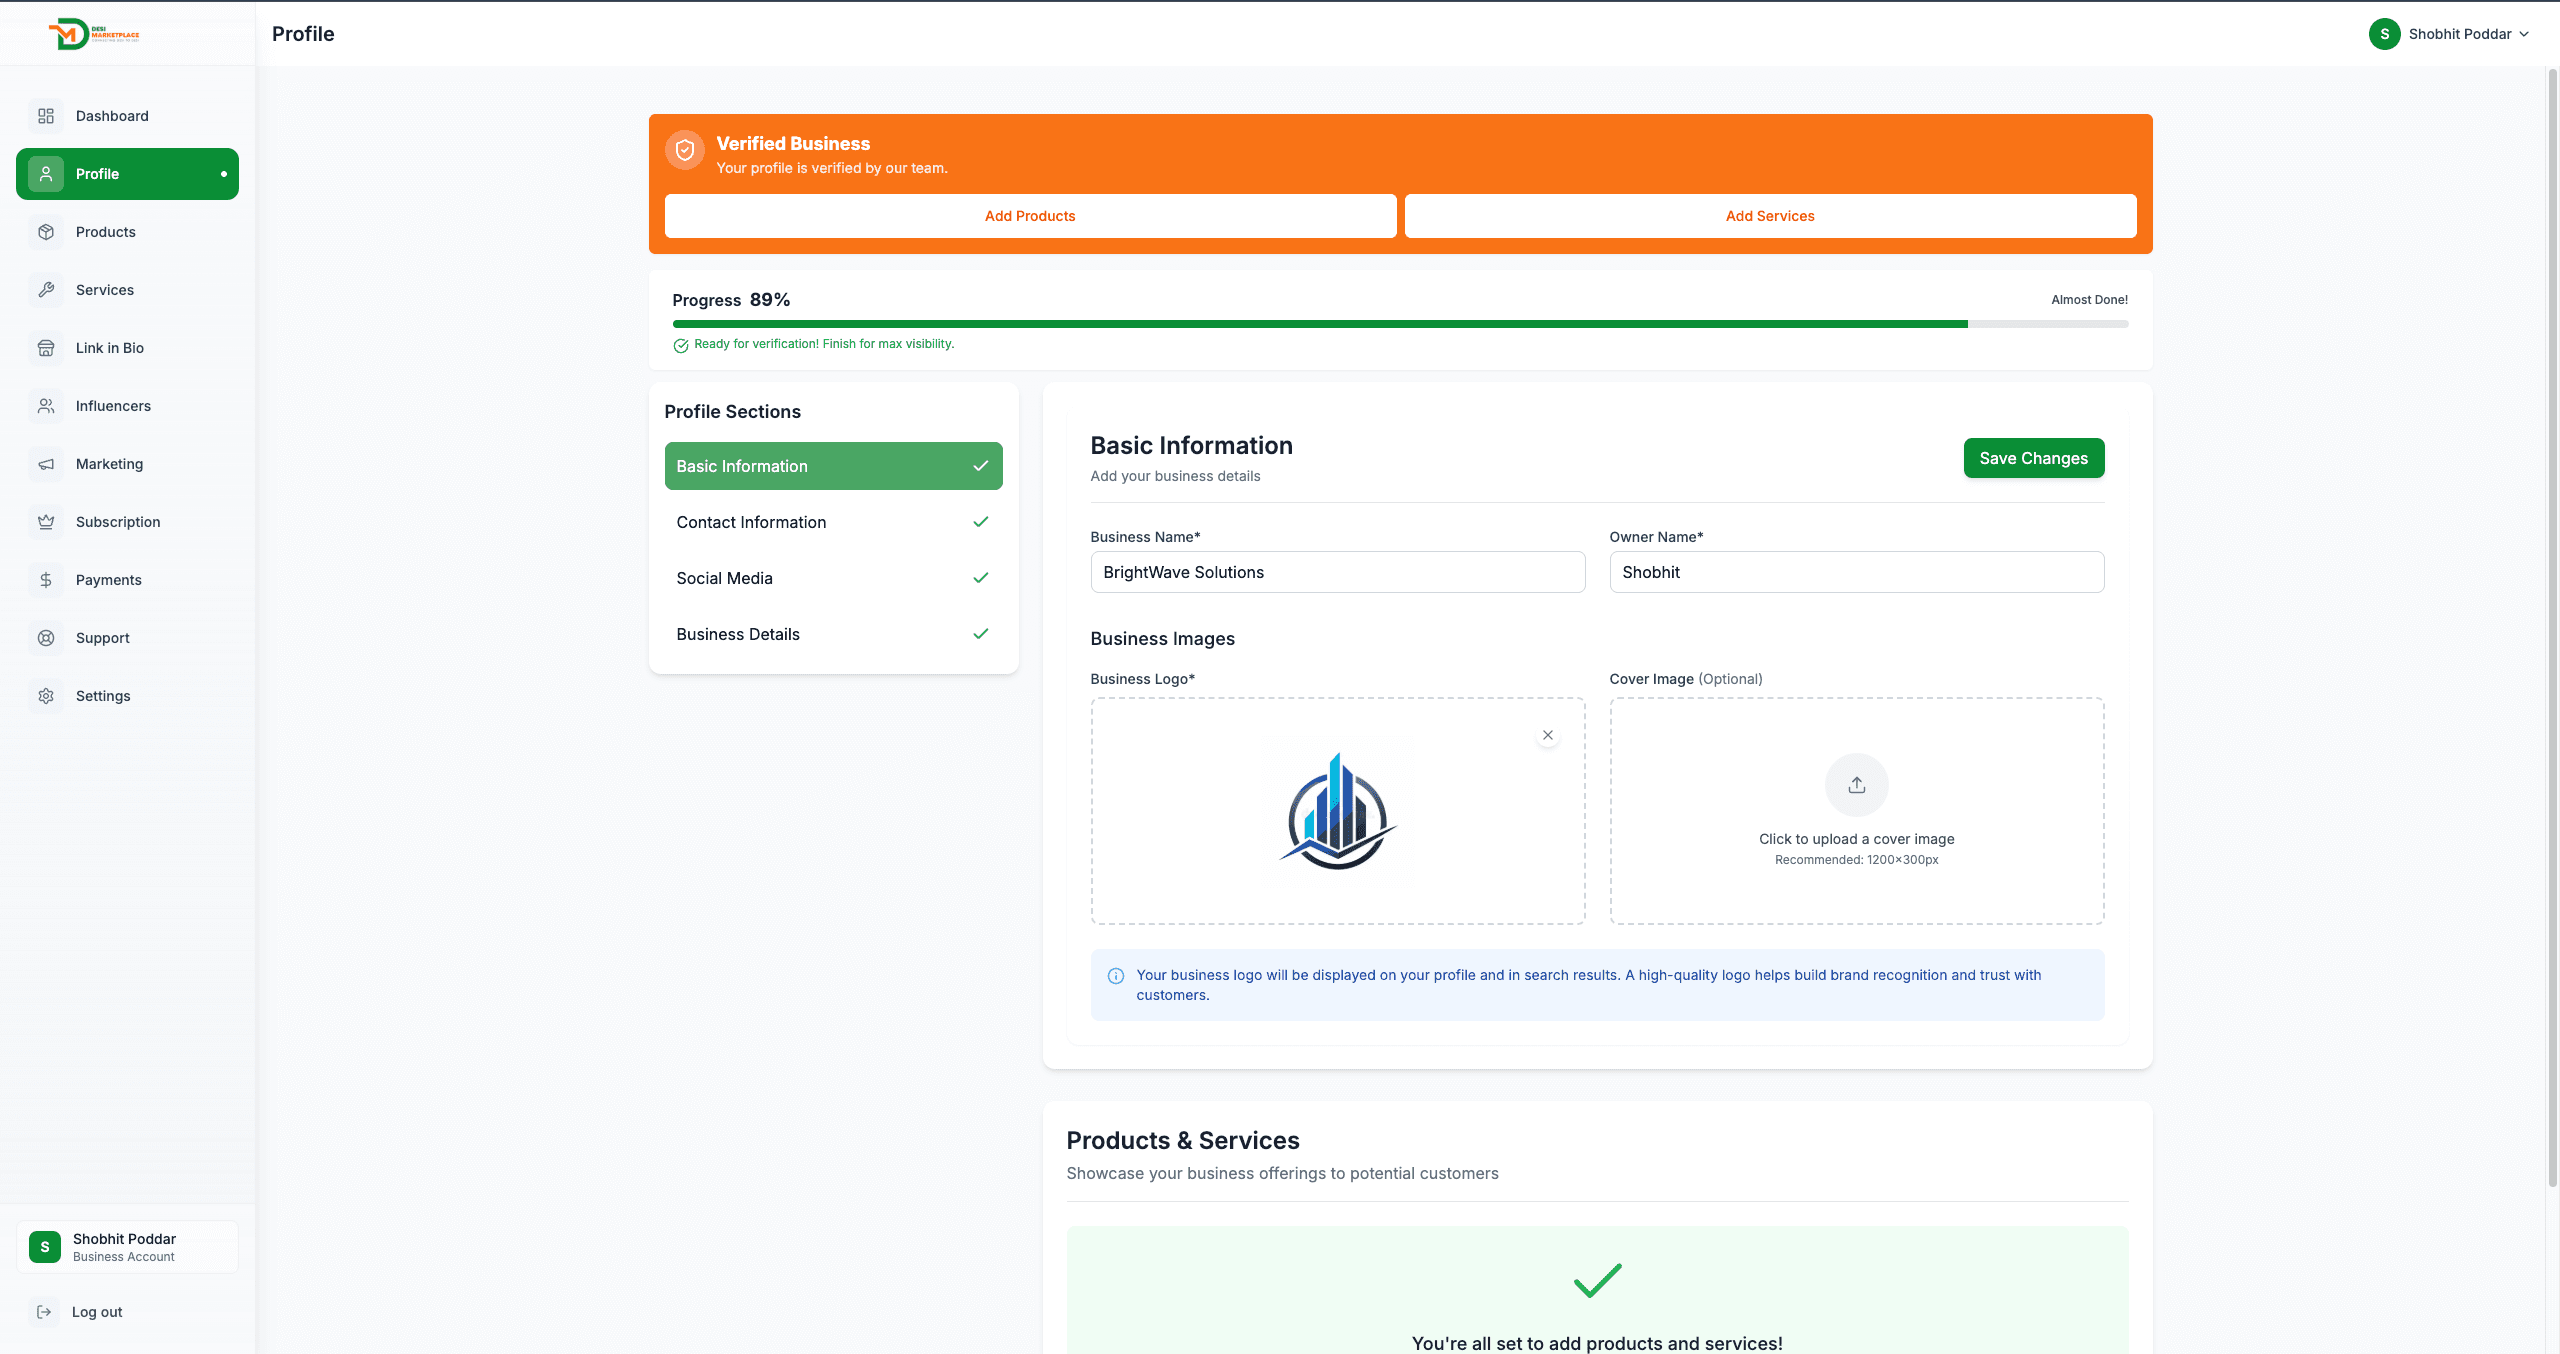This screenshot has width=2560, height=1354.
Task: Open Dashboard via its grid icon
Action: click(x=46, y=116)
